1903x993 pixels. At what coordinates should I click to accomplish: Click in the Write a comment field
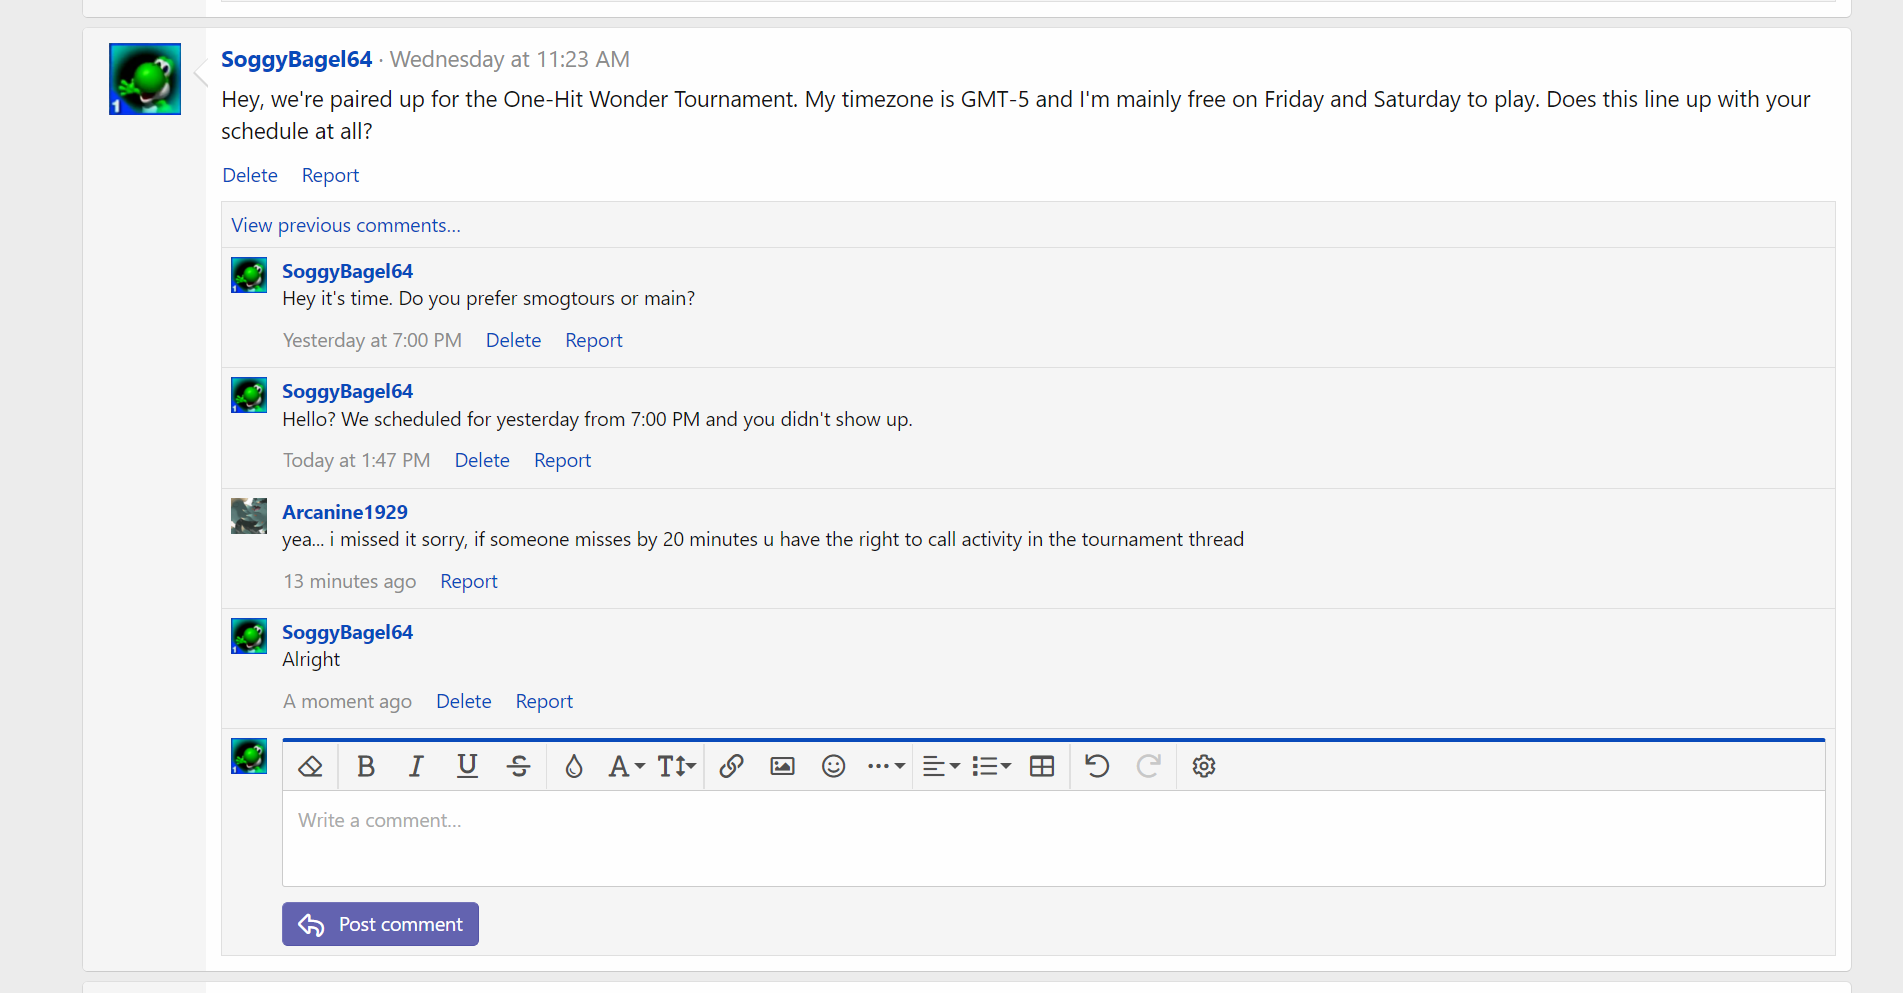1053,838
